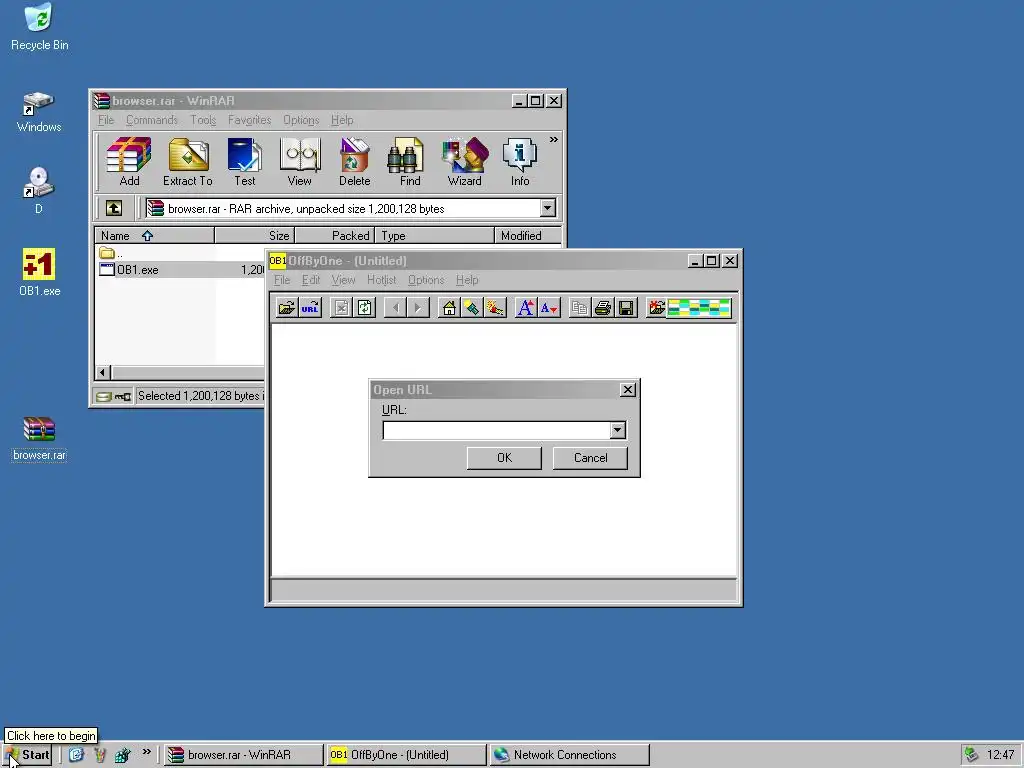
Task: Open the WinRAR Tools menu
Action: click(203, 120)
